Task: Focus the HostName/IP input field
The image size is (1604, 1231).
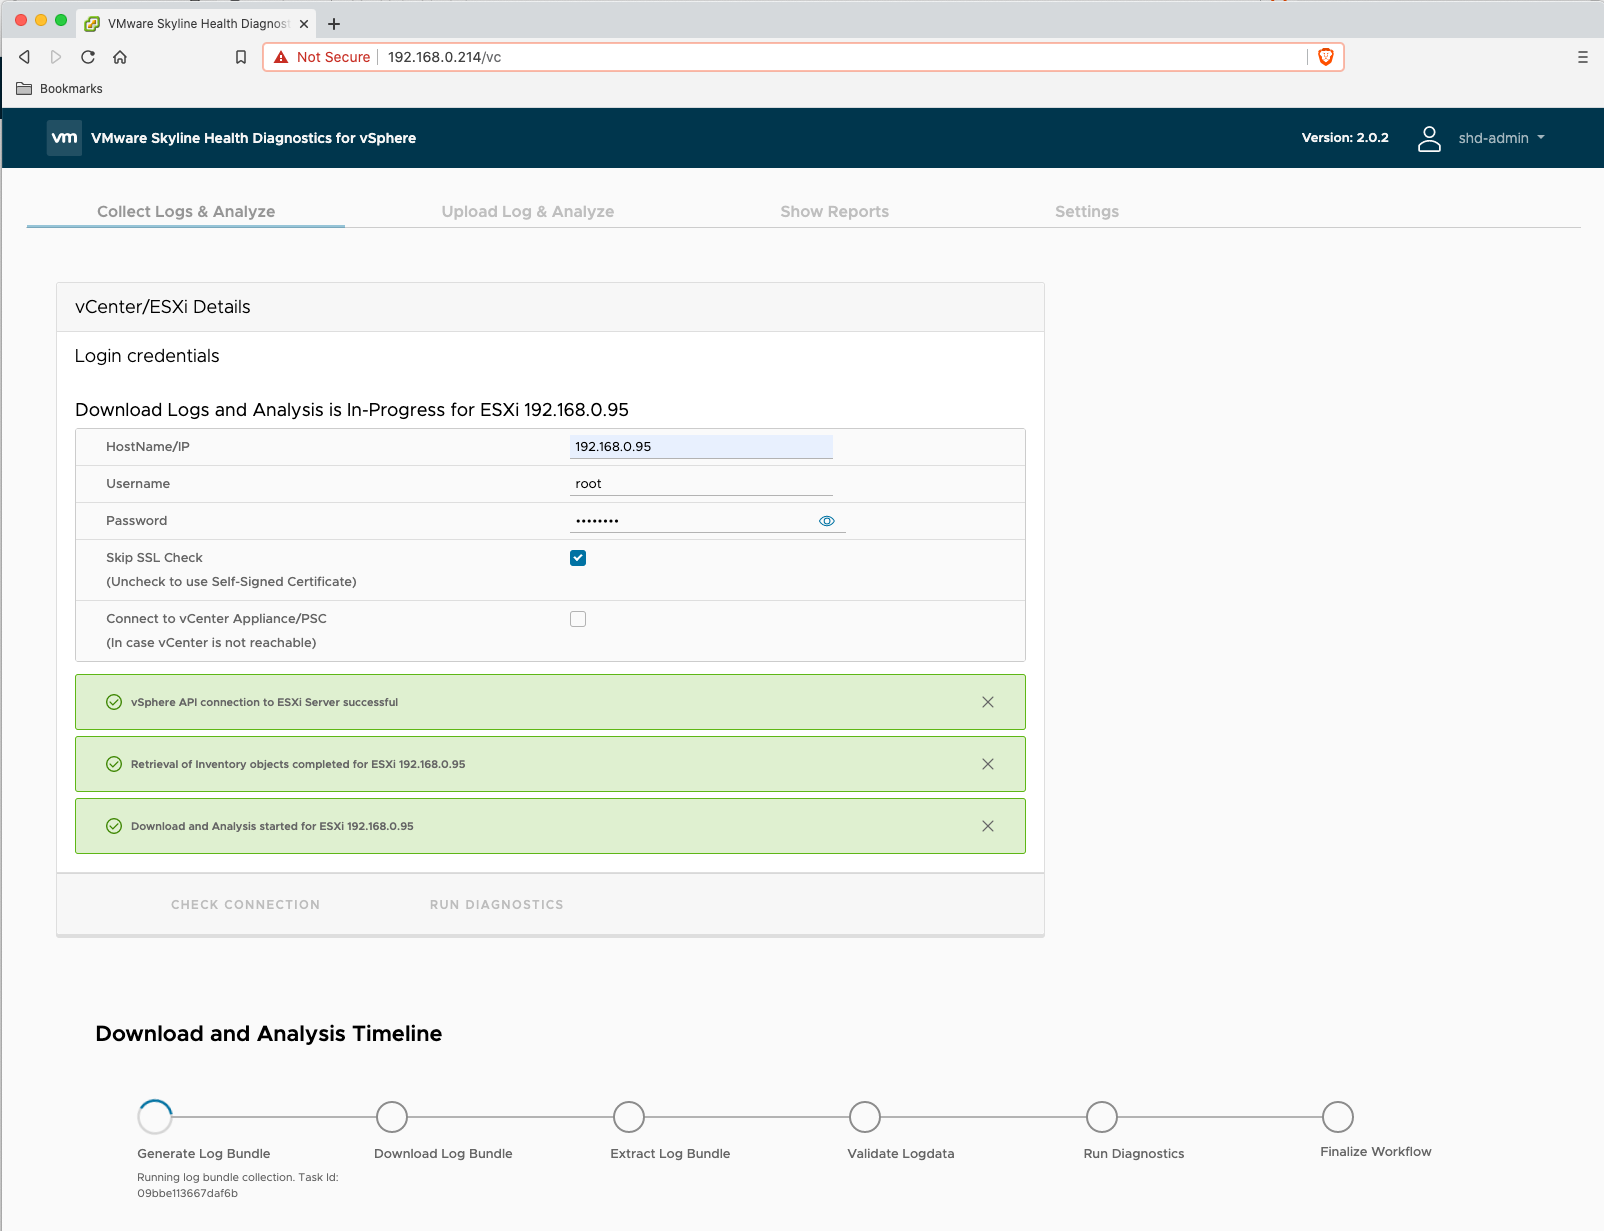Action: click(x=701, y=447)
